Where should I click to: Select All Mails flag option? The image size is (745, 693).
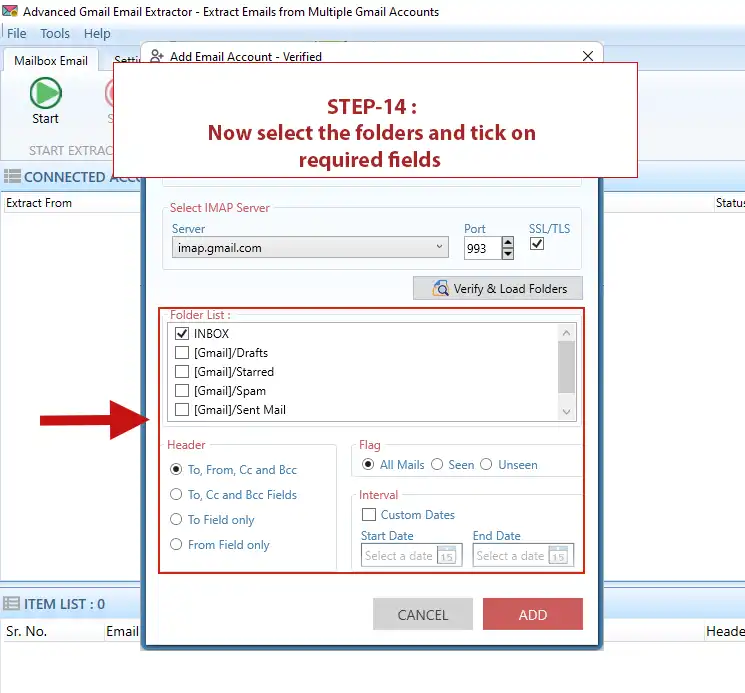coord(368,464)
